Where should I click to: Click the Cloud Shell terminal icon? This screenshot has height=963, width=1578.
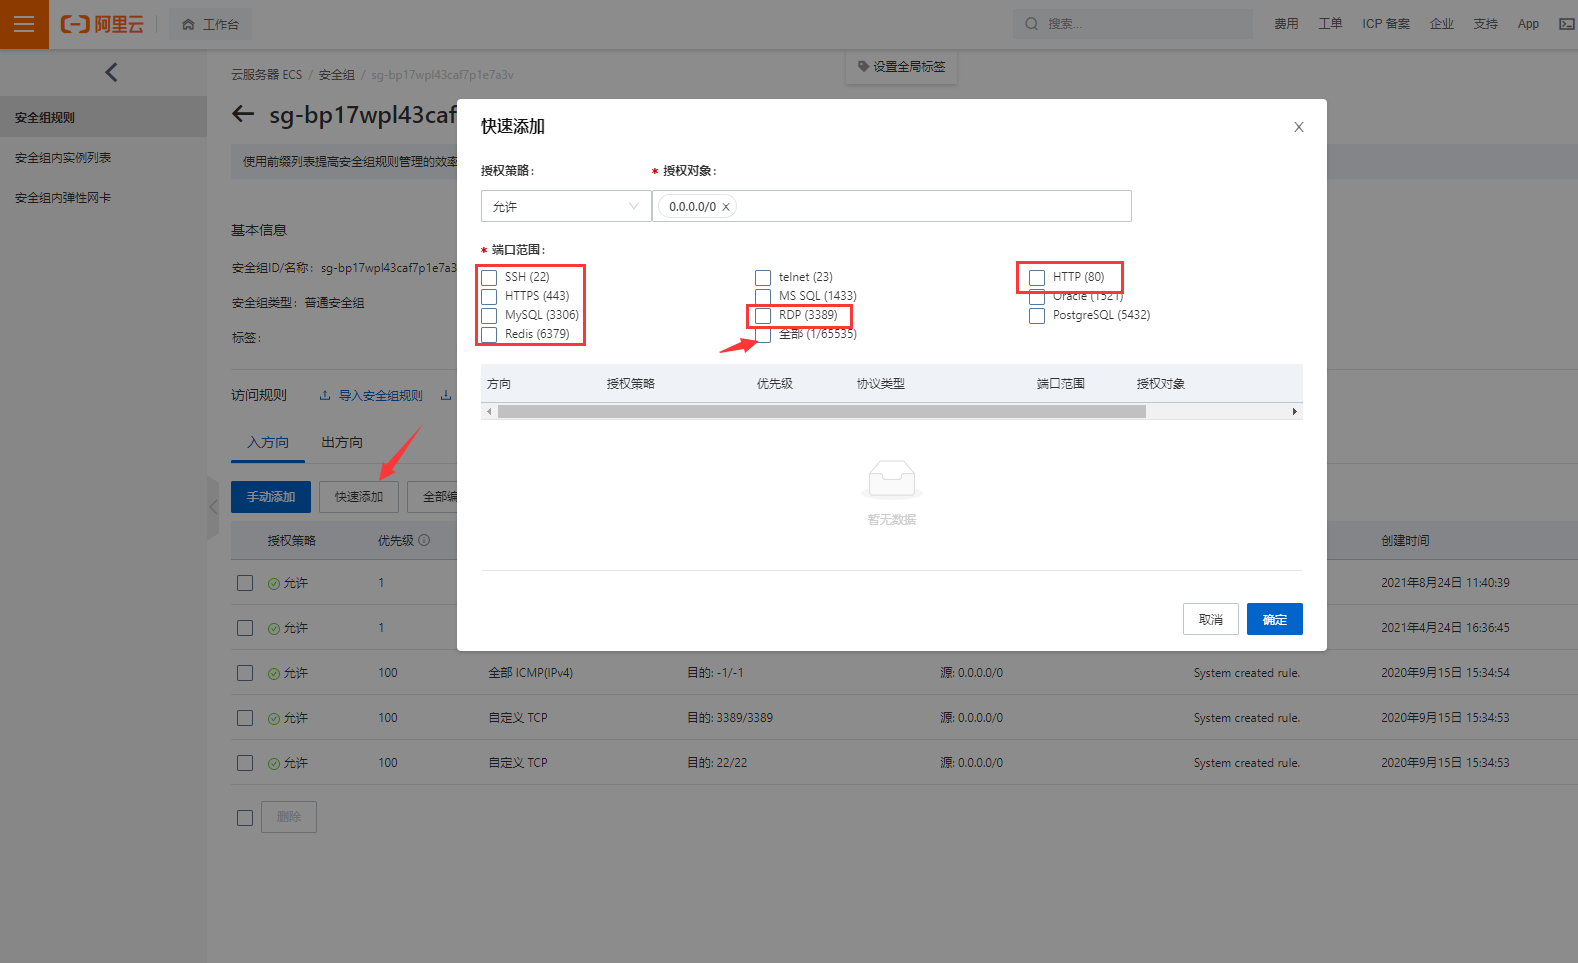[x=1566, y=24]
